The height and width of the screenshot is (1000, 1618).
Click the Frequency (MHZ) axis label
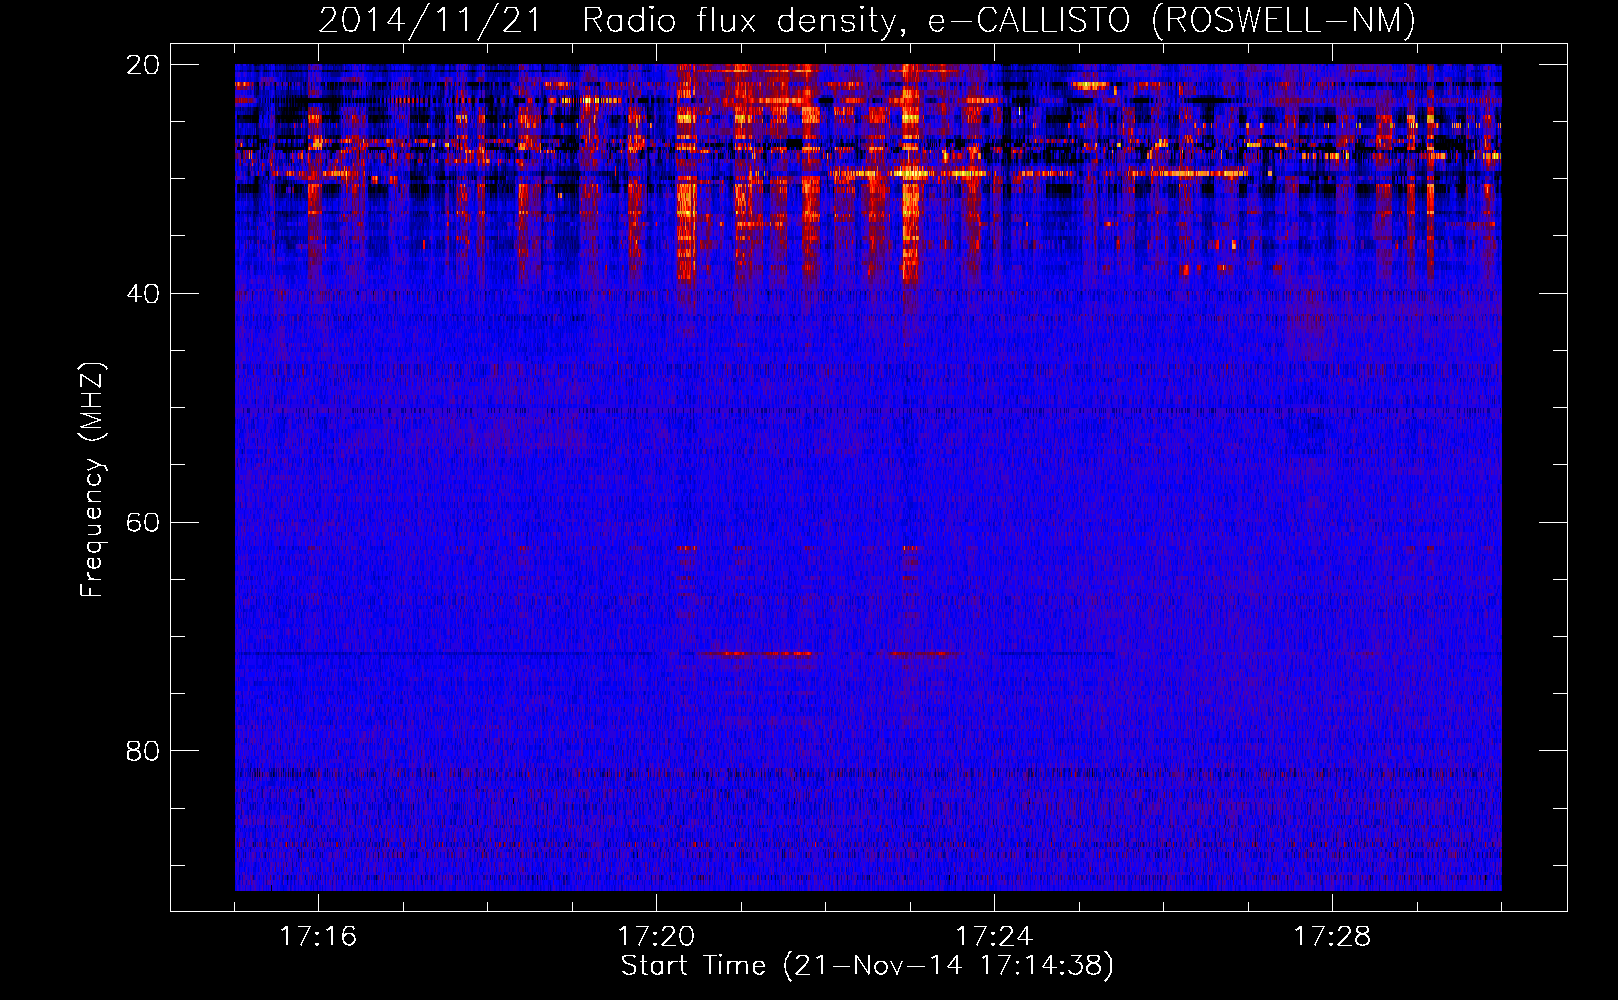[92, 480]
